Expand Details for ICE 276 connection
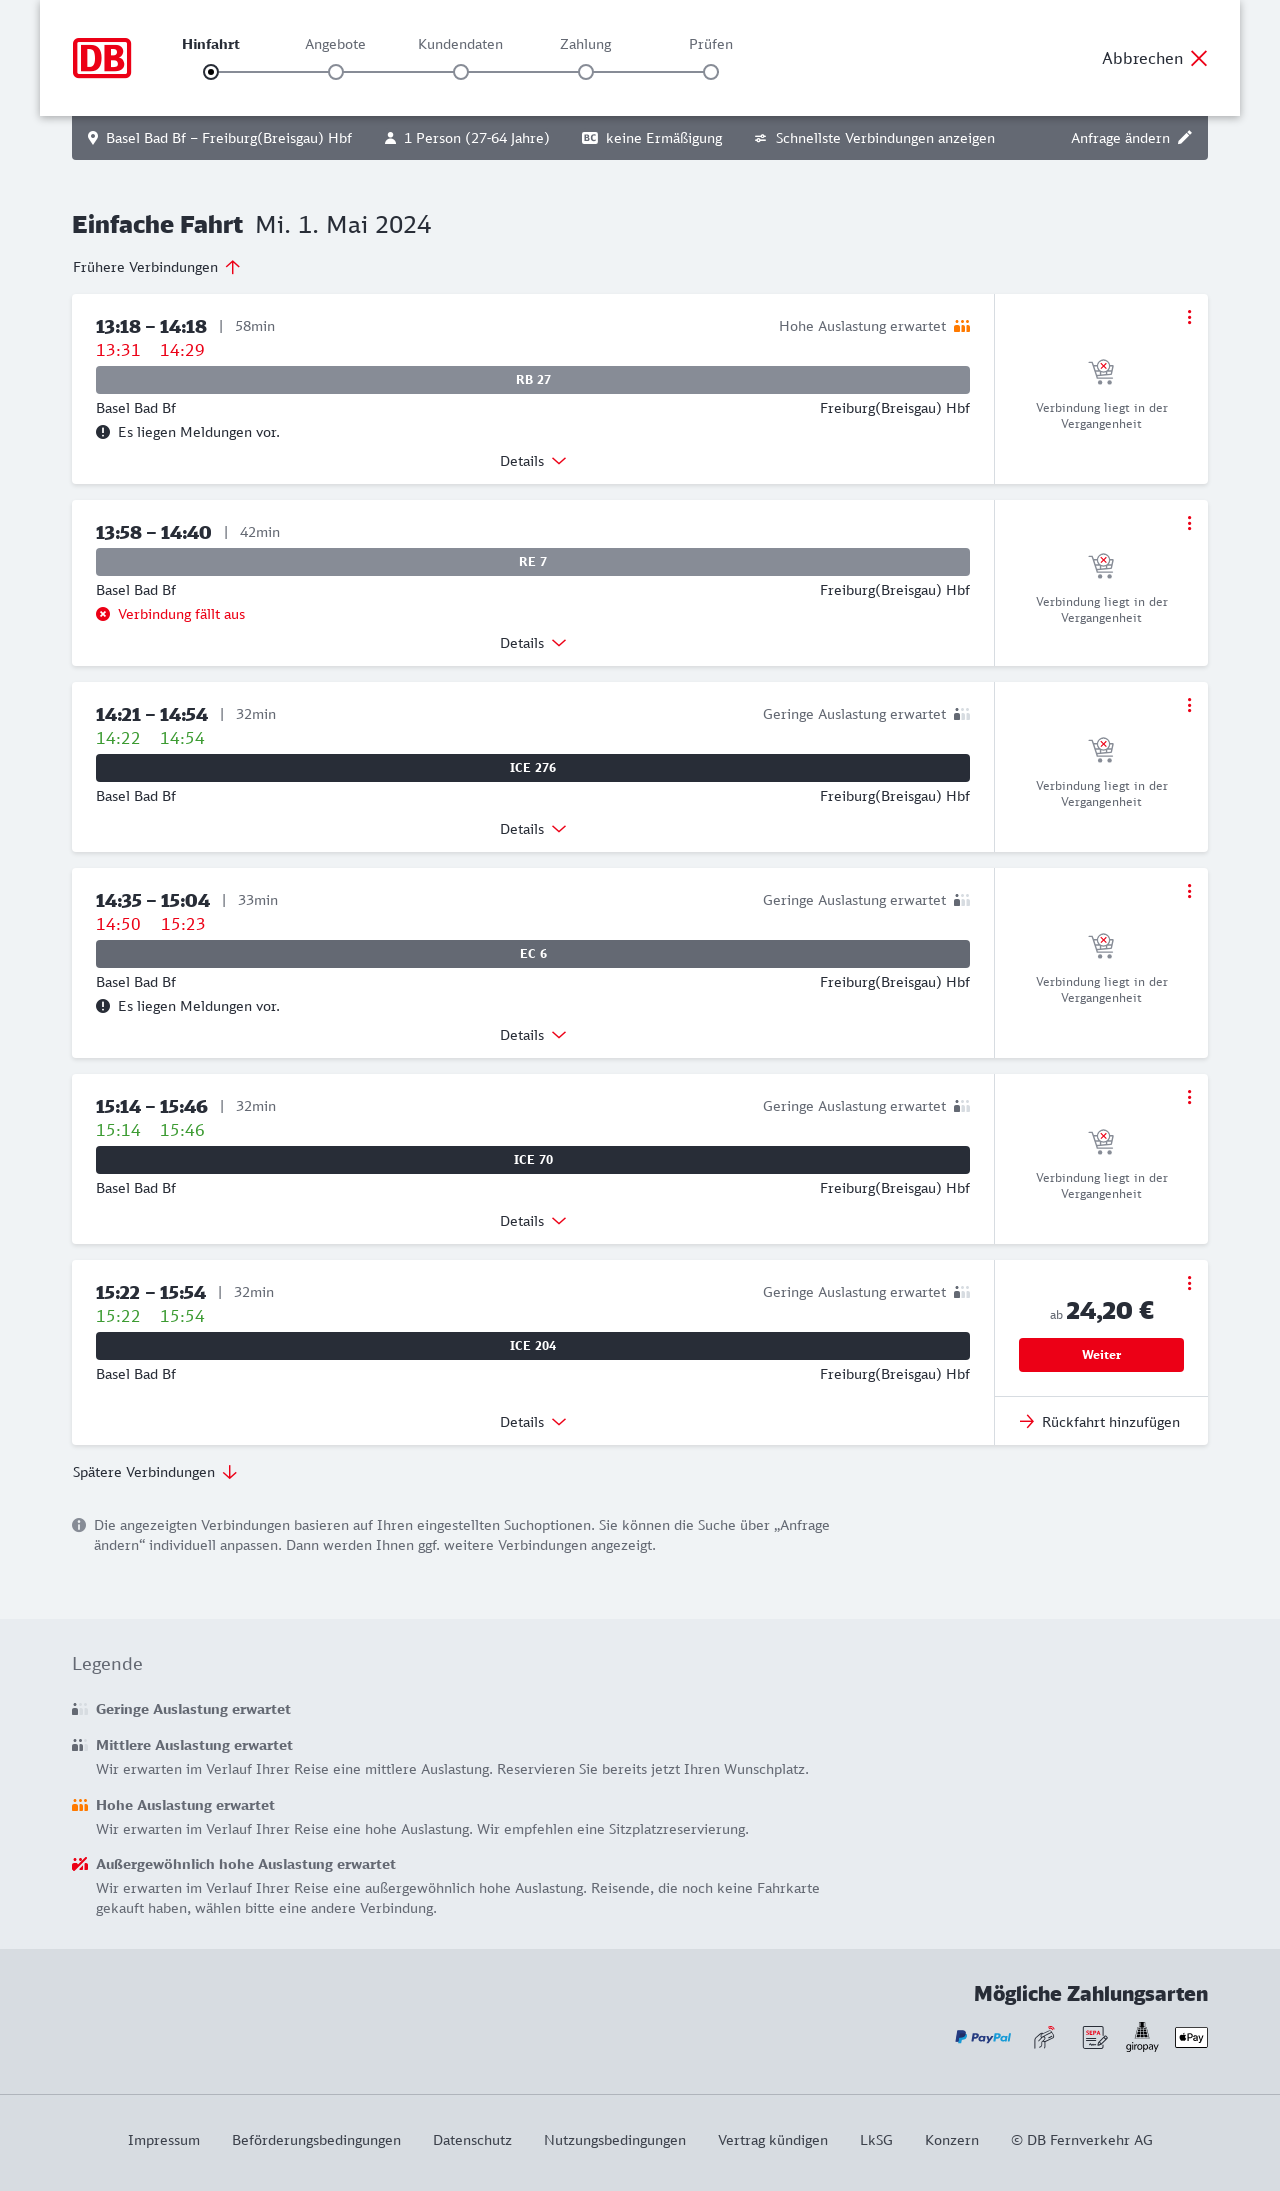The width and height of the screenshot is (1280, 2191). click(533, 829)
